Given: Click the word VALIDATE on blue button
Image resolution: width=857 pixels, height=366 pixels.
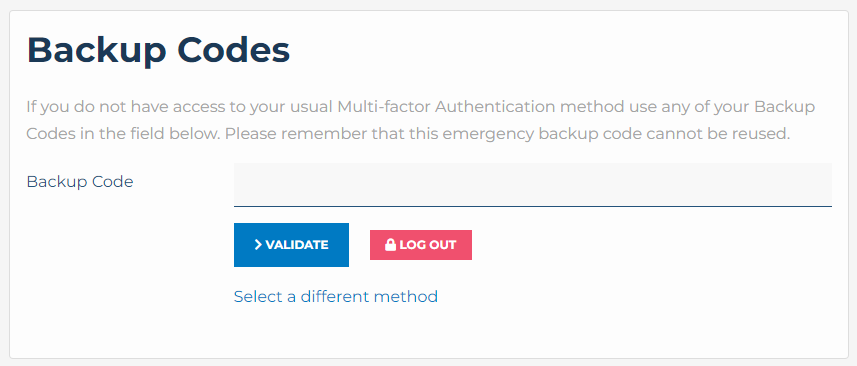Looking at the screenshot, I should click(297, 245).
